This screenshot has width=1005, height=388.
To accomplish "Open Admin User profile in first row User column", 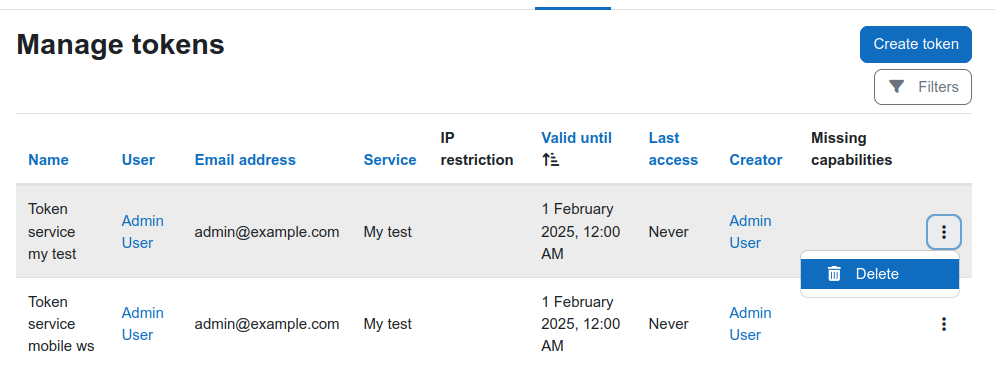I will [142, 232].
